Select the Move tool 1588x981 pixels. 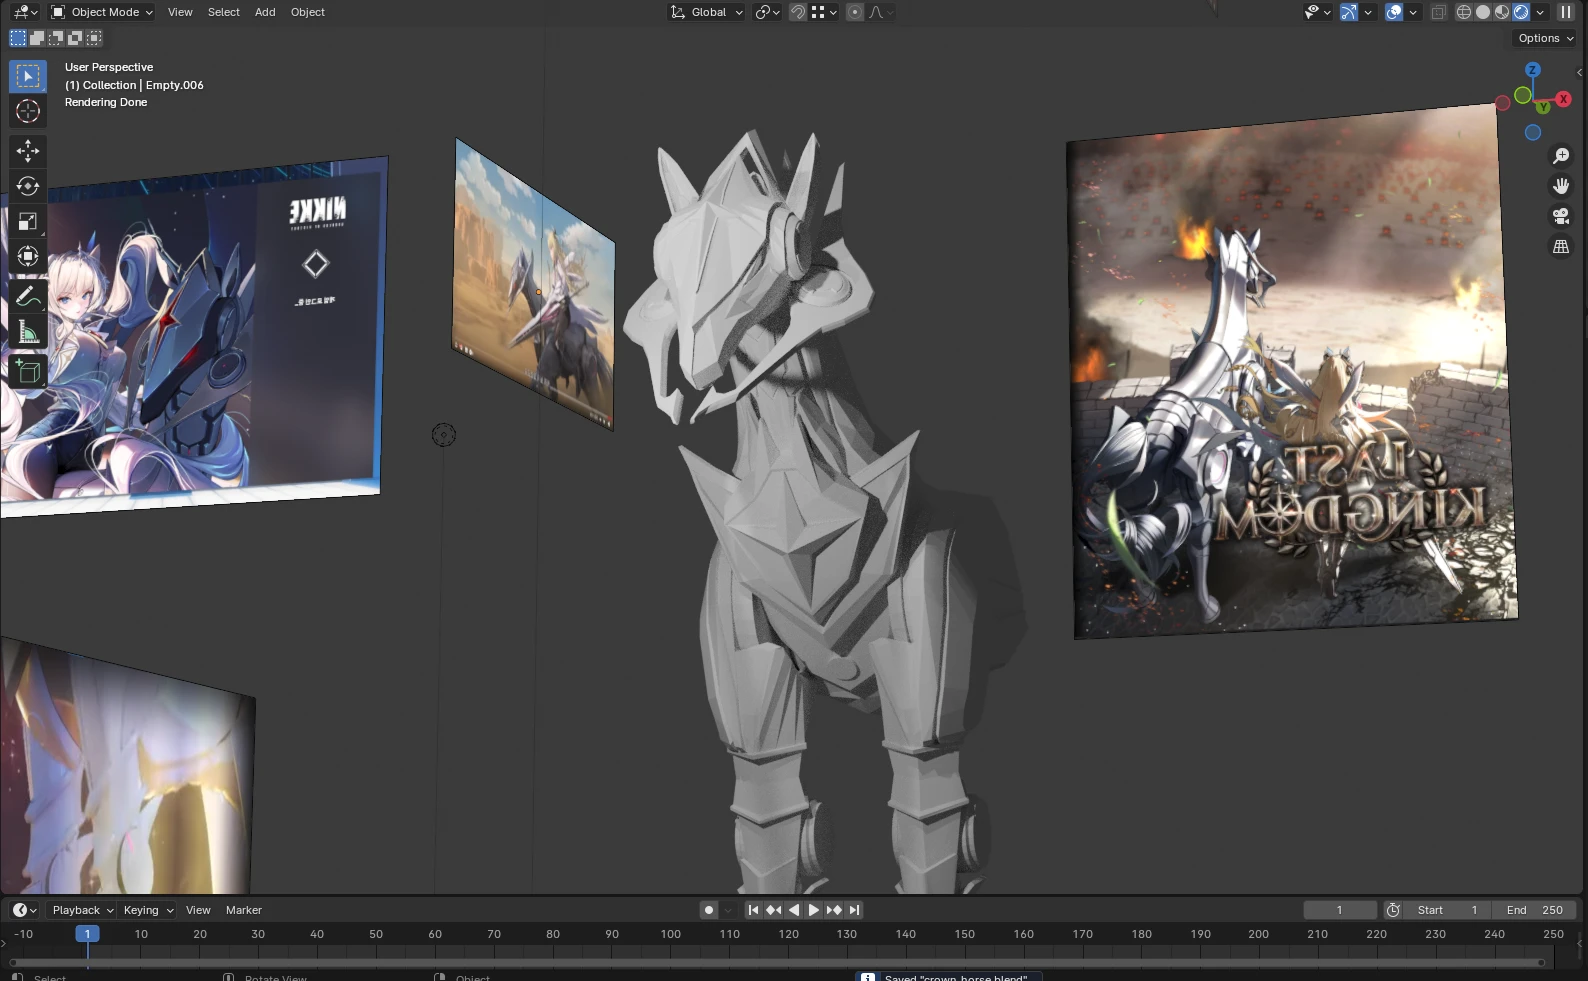pos(28,151)
